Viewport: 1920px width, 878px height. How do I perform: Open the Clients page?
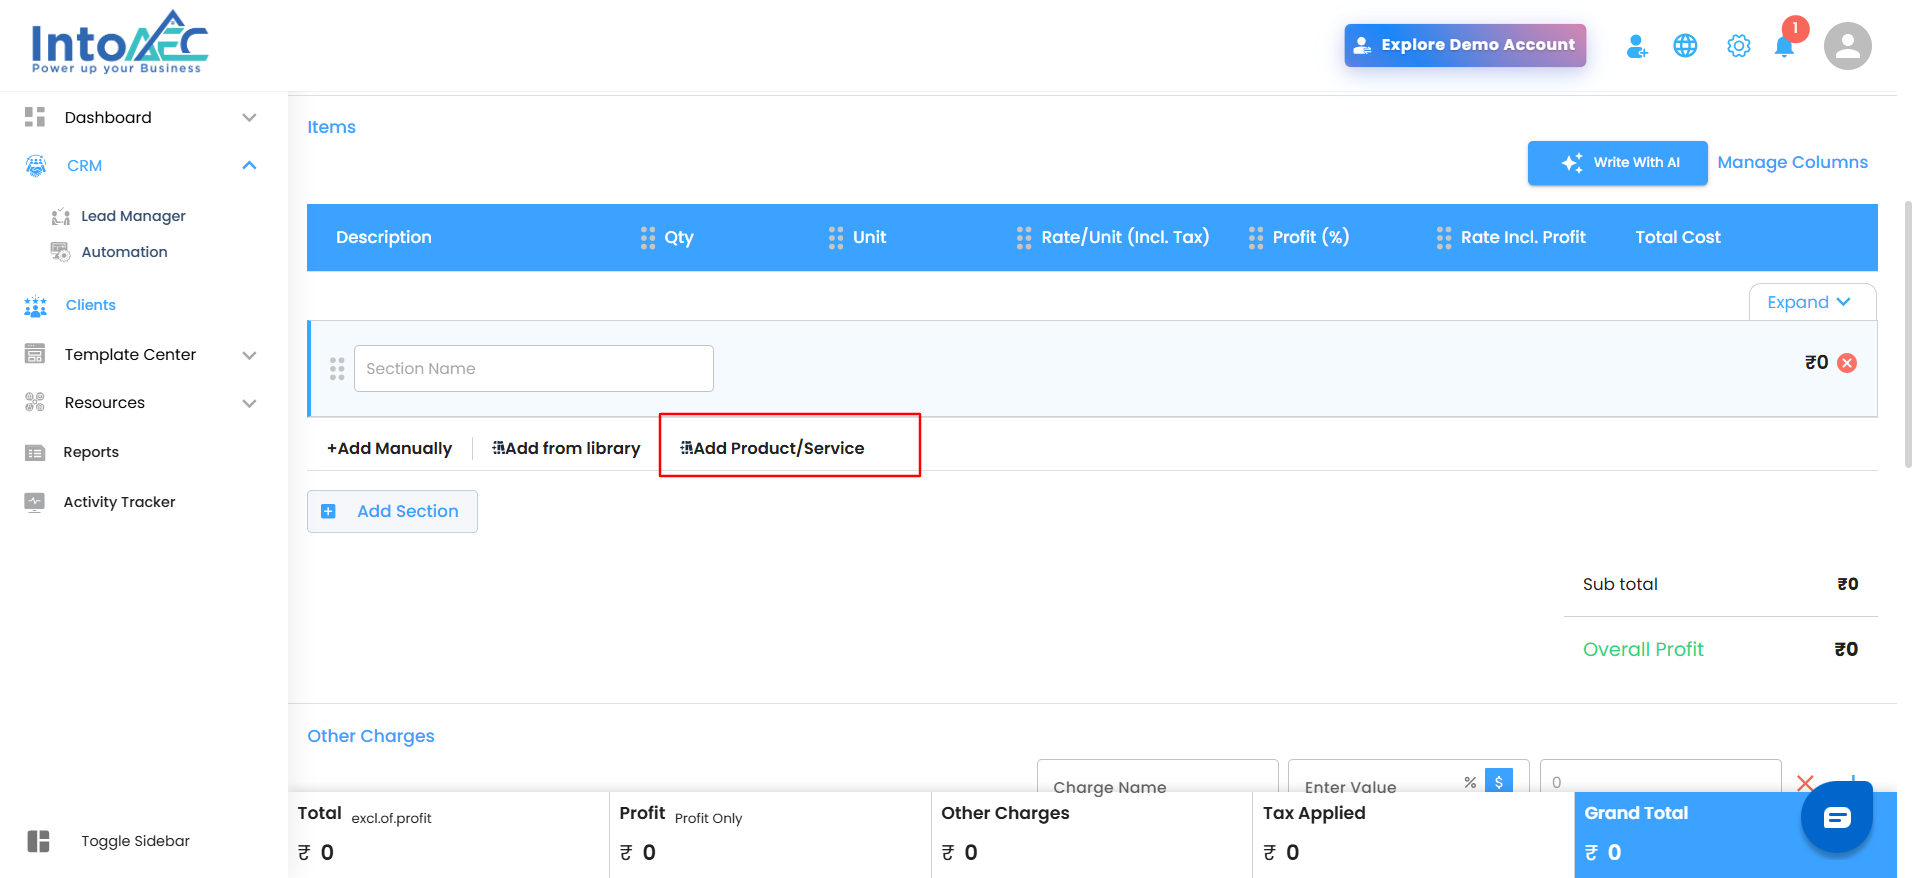90,305
